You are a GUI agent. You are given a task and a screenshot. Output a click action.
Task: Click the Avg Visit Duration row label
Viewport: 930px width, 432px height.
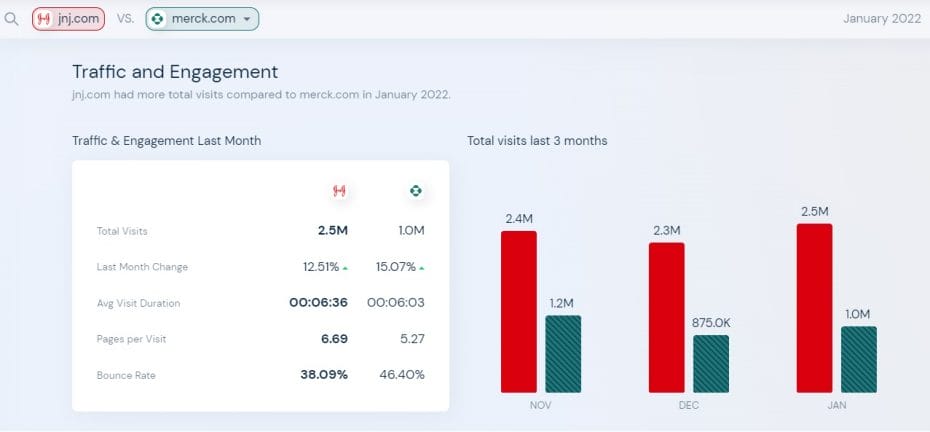[x=138, y=303]
